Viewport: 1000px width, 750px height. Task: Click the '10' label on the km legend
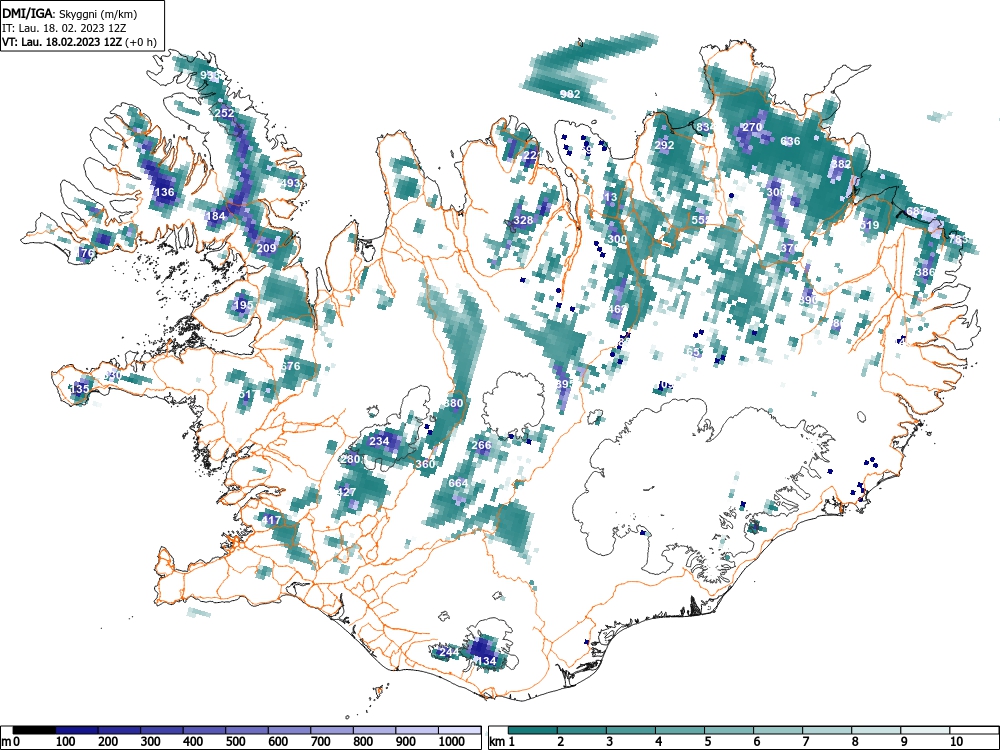pos(956,742)
